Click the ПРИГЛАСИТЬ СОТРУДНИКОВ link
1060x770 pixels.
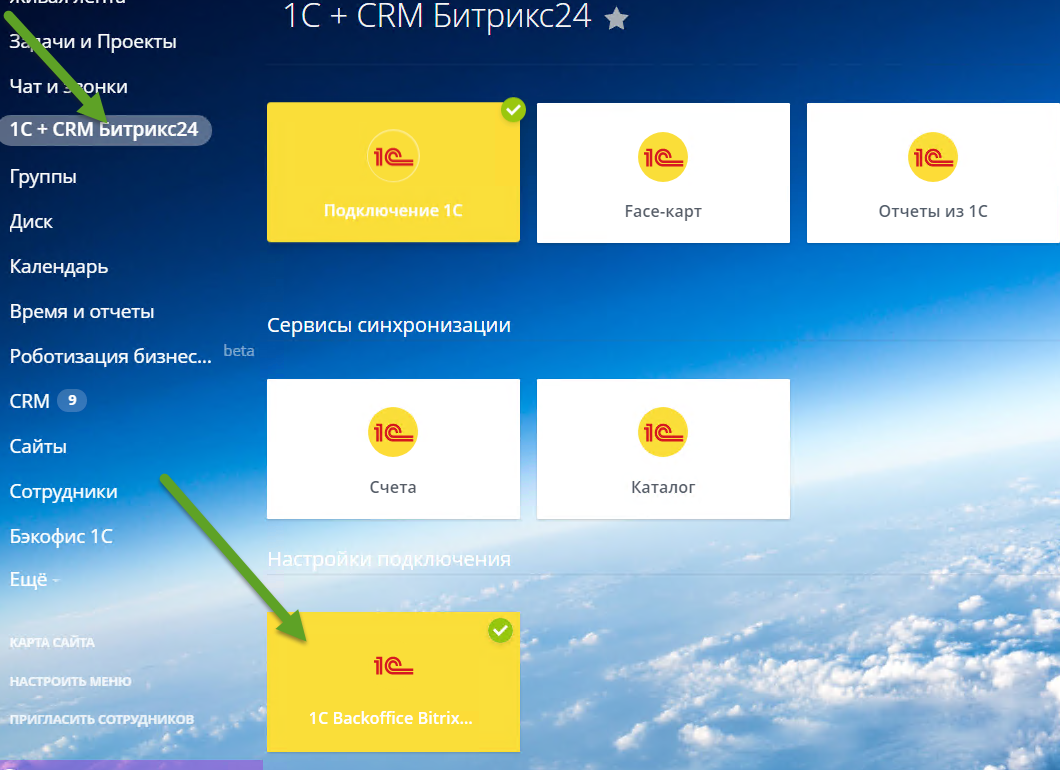101,719
